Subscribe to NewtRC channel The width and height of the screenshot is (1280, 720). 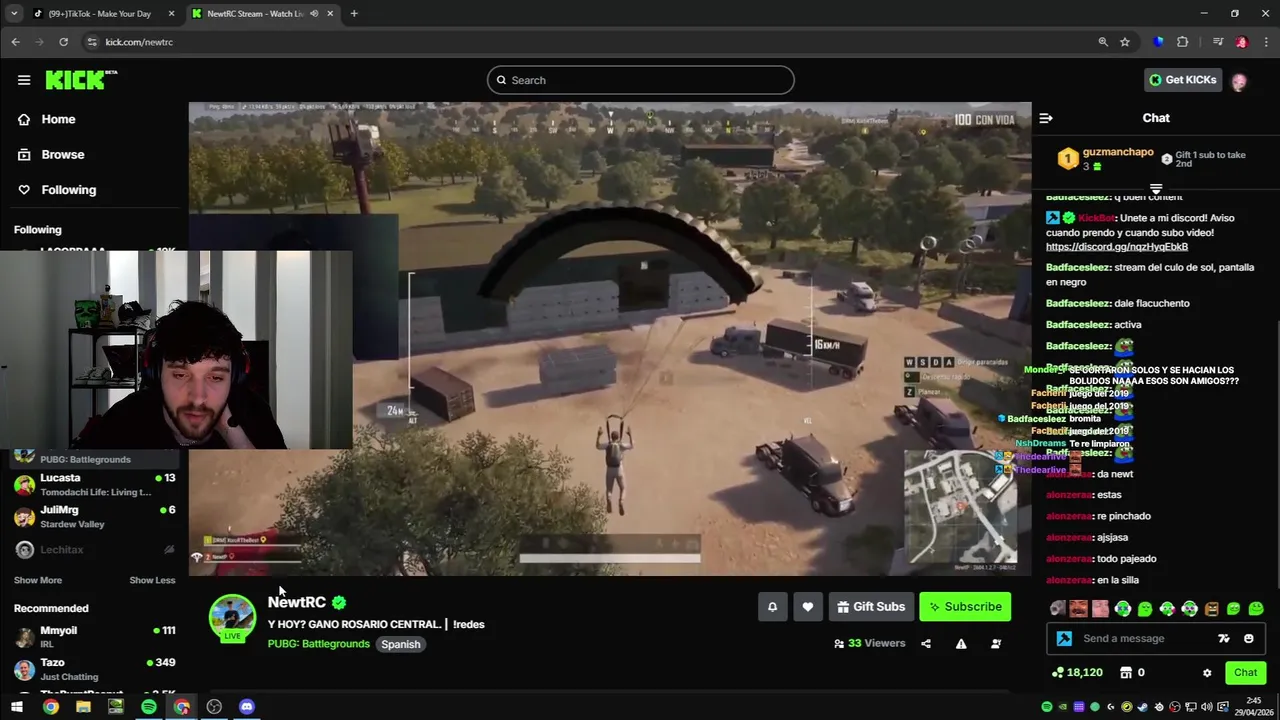pyautogui.click(x=965, y=607)
